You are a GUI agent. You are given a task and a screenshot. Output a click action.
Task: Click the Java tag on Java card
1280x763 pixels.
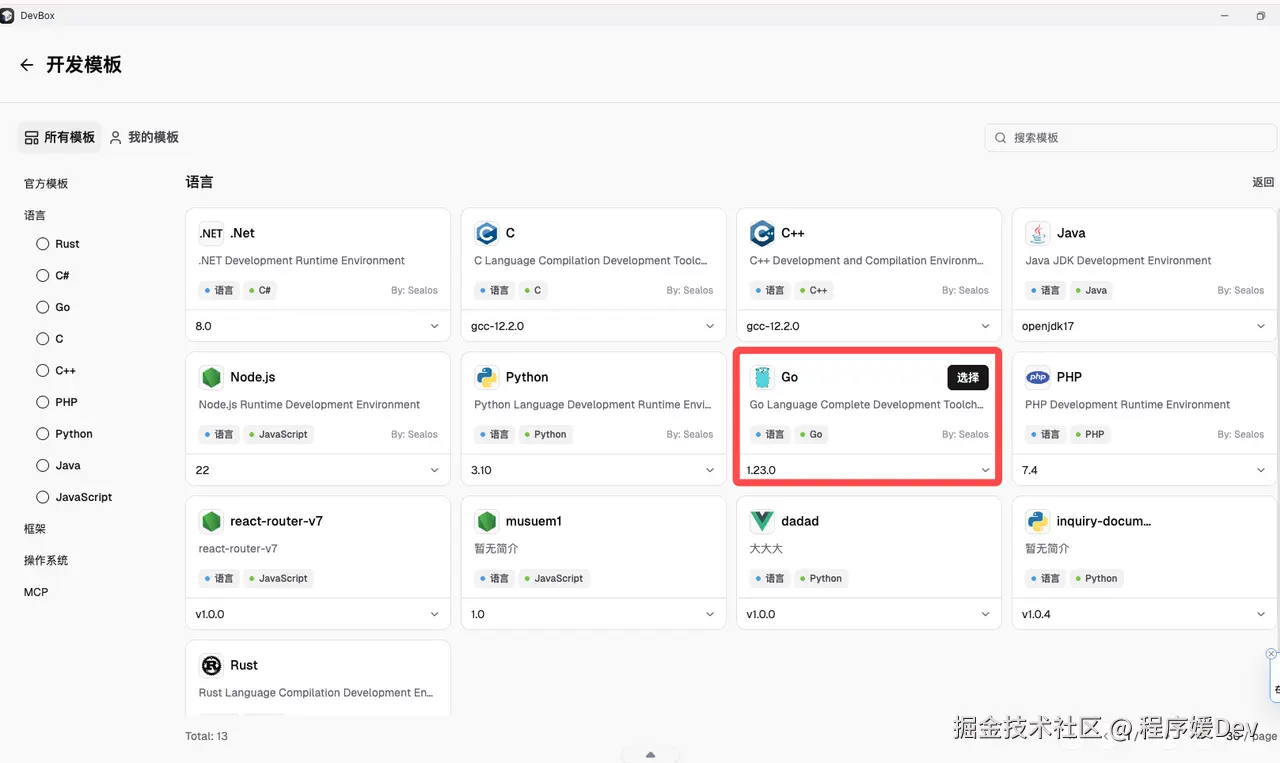click(x=1091, y=290)
